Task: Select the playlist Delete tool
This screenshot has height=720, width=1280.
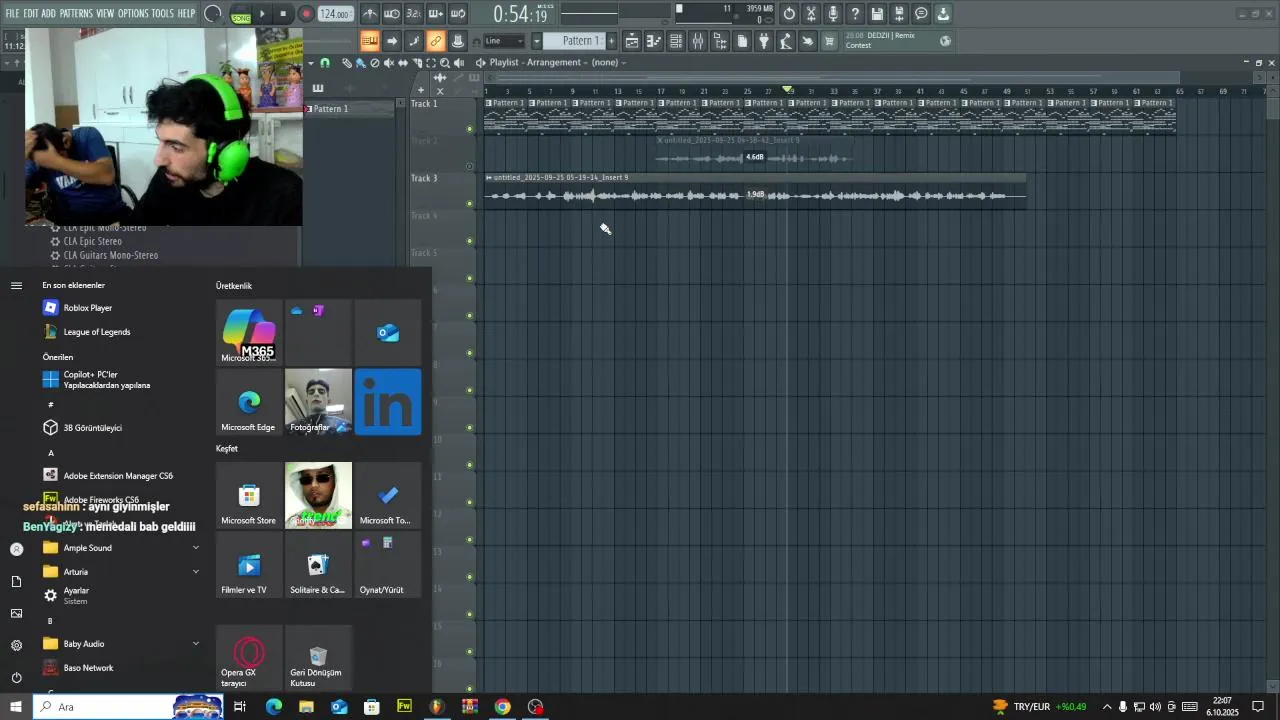Action: click(x=375, y=62)
